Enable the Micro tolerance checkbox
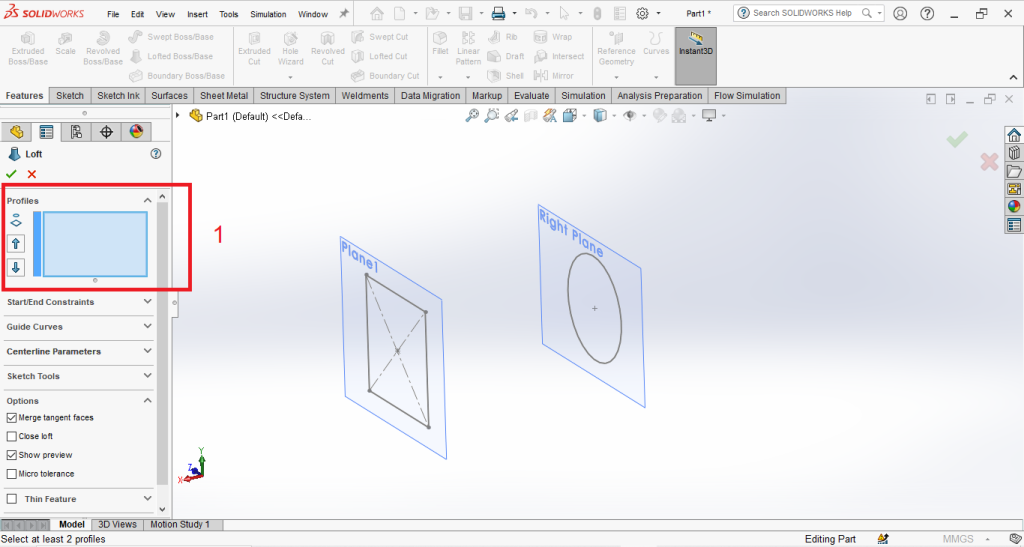1024x547 pixels. pos(12,474)
